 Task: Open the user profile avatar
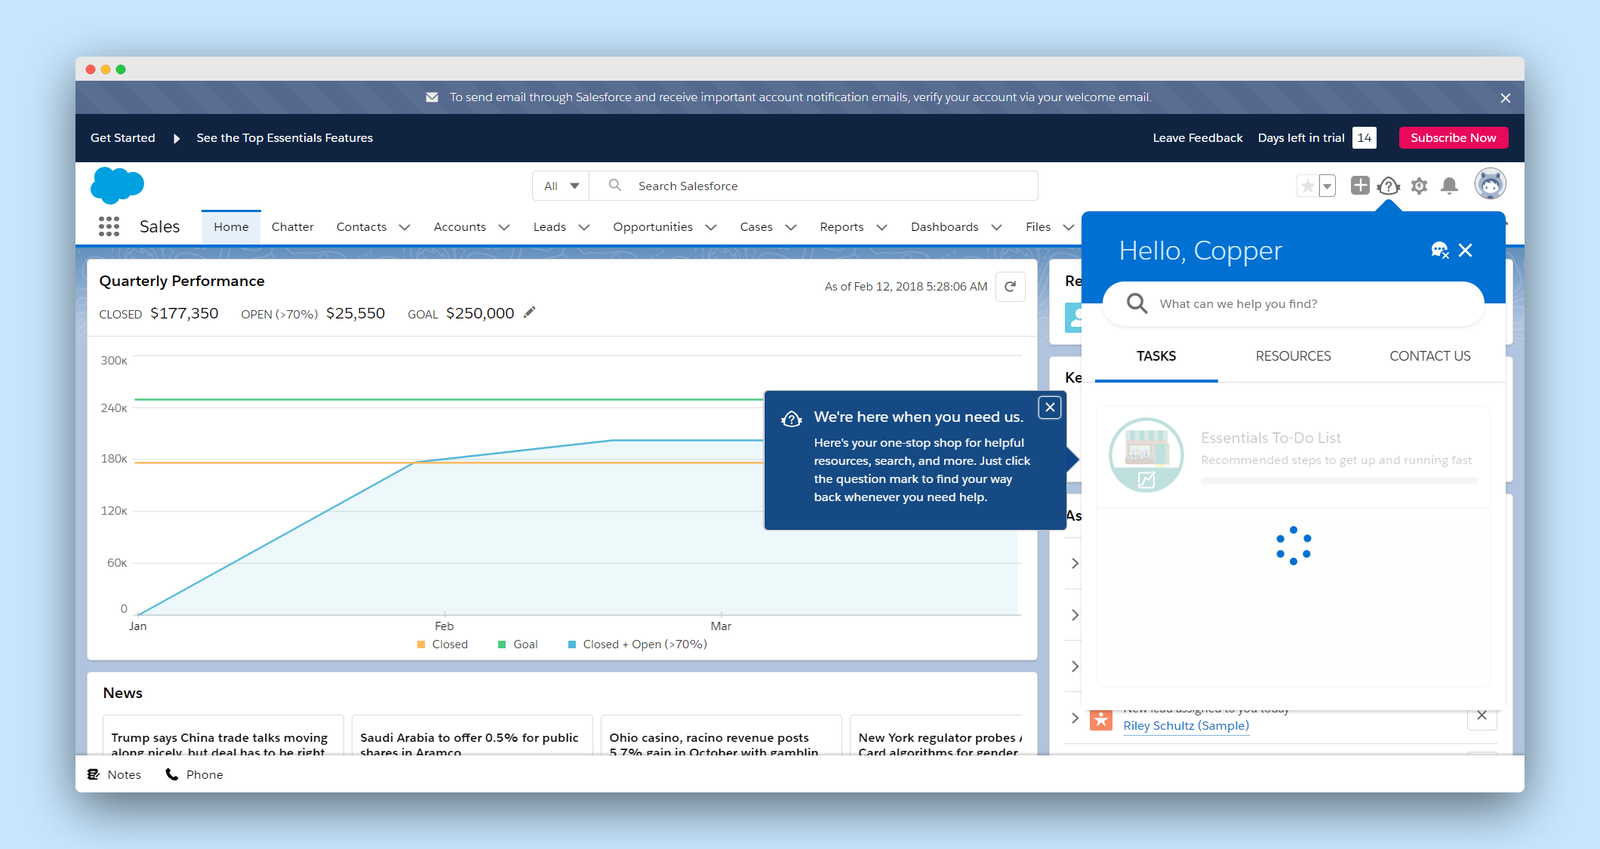(1490, 184)
